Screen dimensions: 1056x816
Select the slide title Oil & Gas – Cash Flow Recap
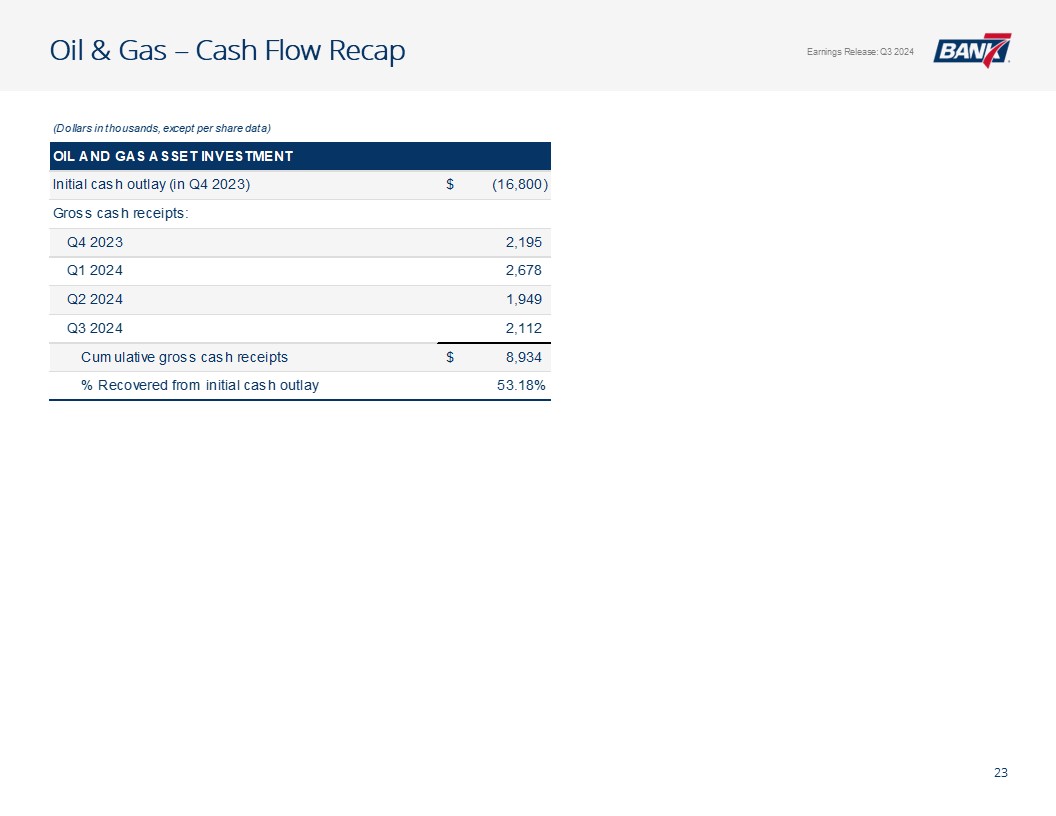tap(228, 51)
